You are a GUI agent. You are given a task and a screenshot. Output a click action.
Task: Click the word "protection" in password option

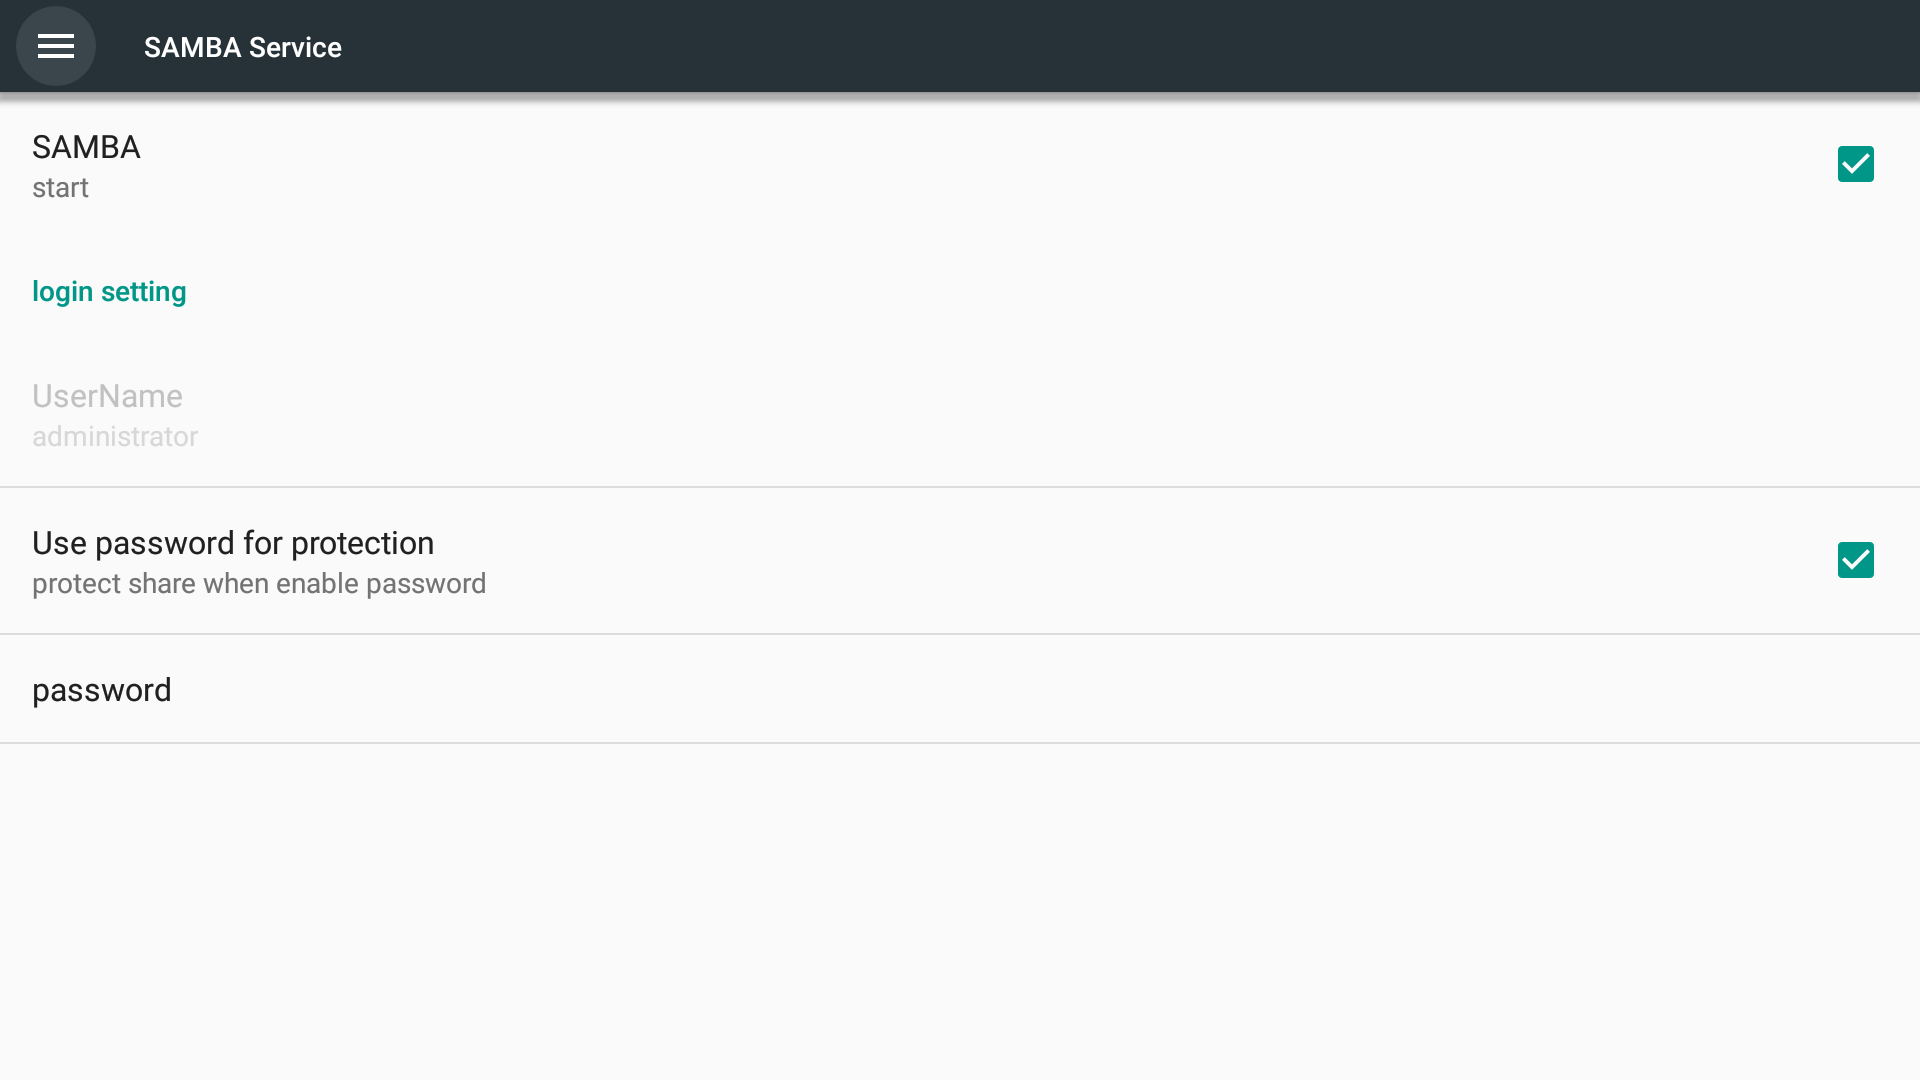tap(362, 543)
